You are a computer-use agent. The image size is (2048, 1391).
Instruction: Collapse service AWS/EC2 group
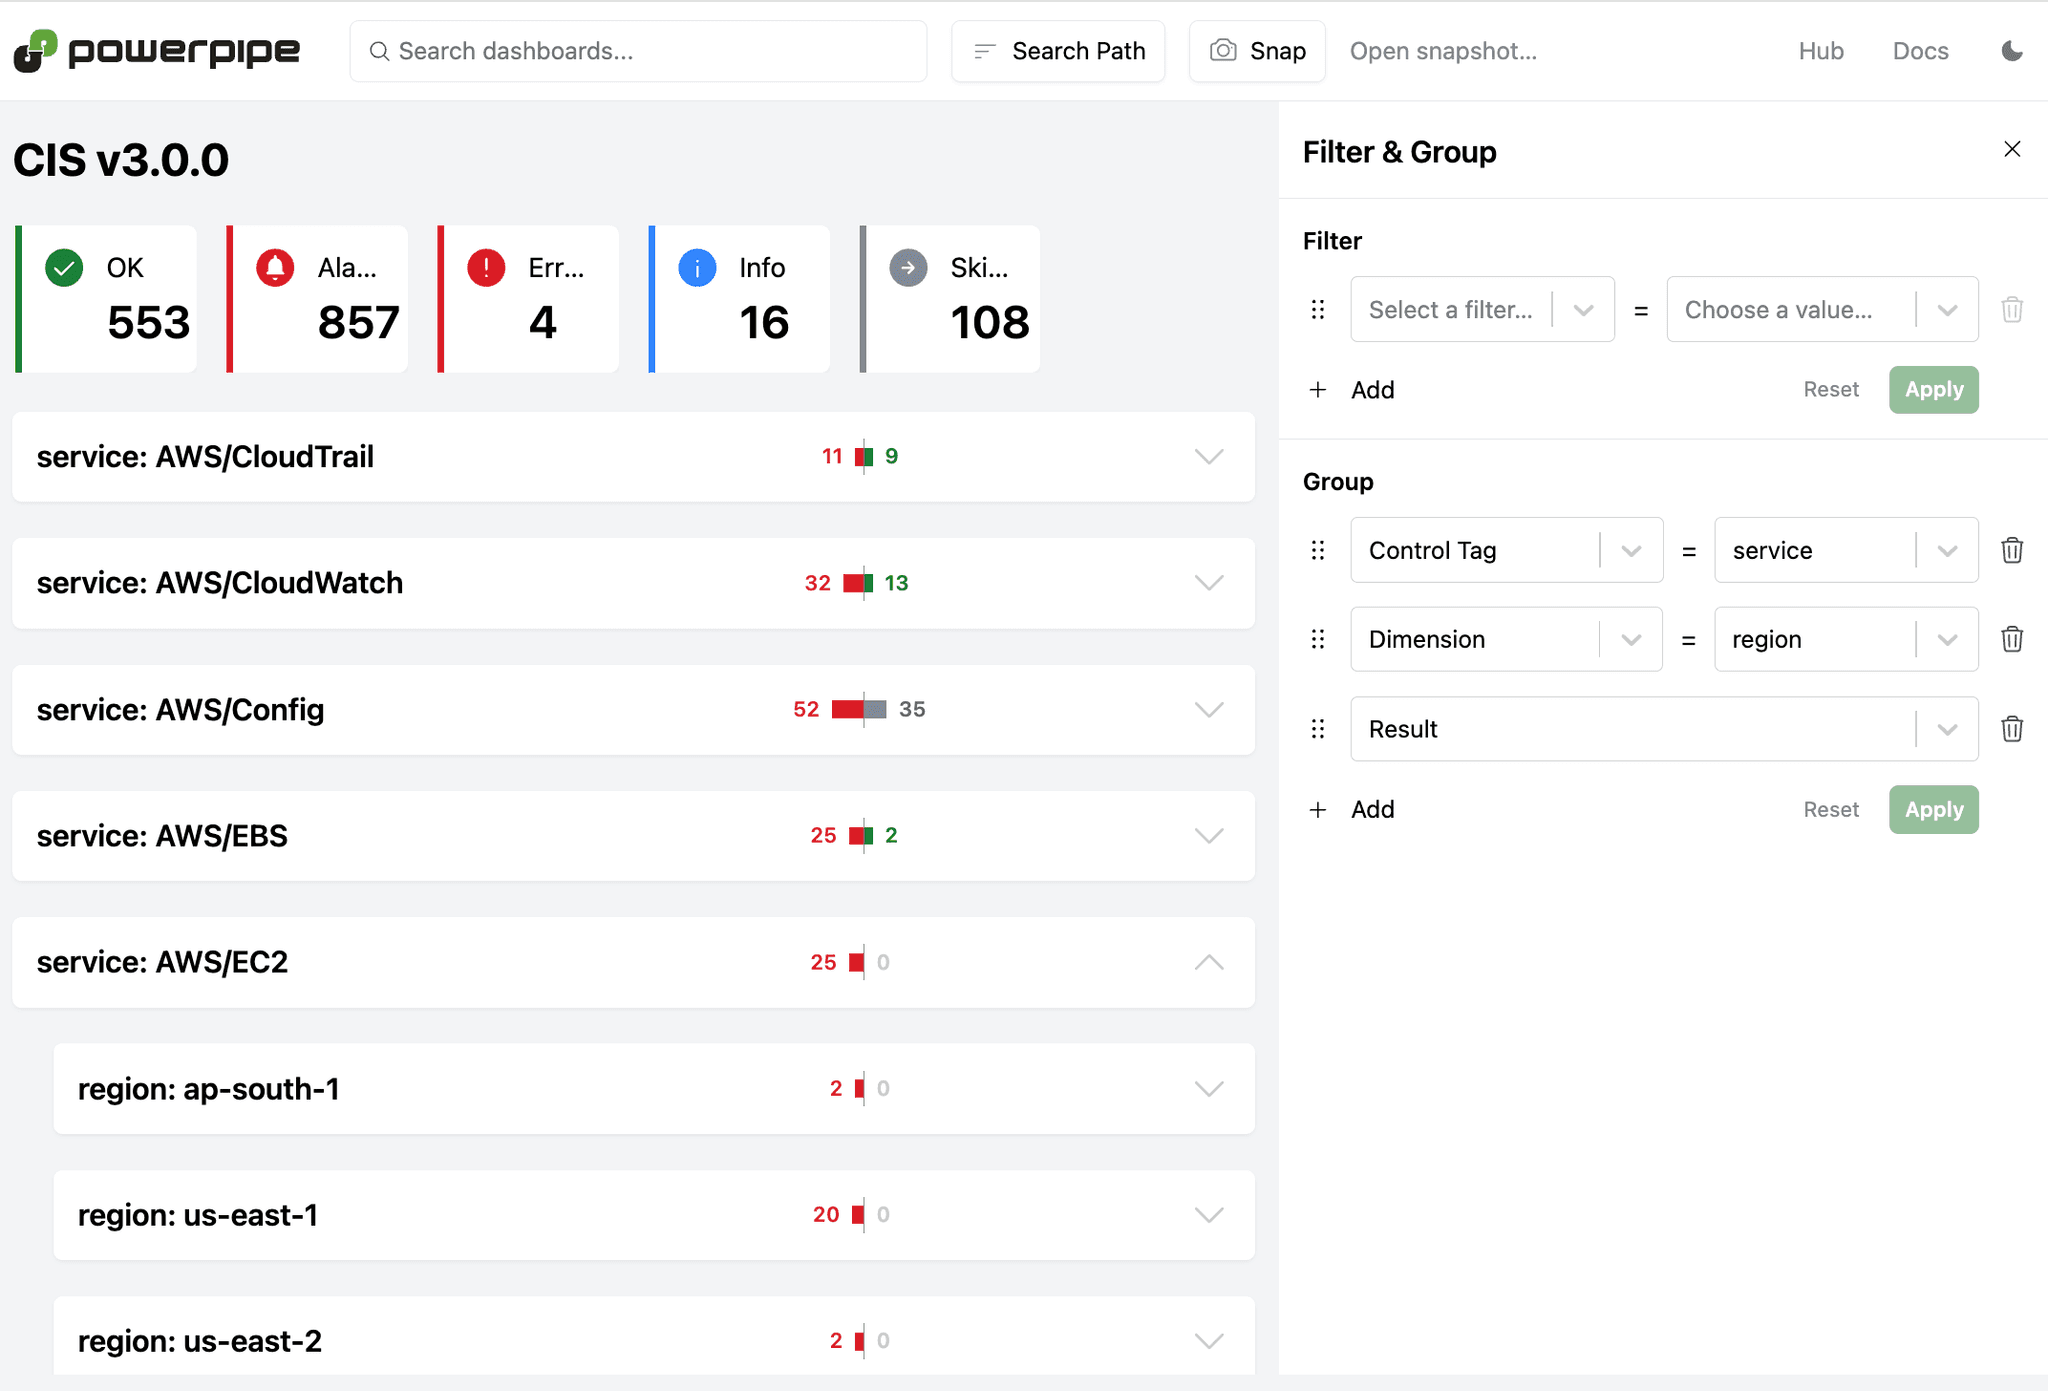tap(1209, 962)
